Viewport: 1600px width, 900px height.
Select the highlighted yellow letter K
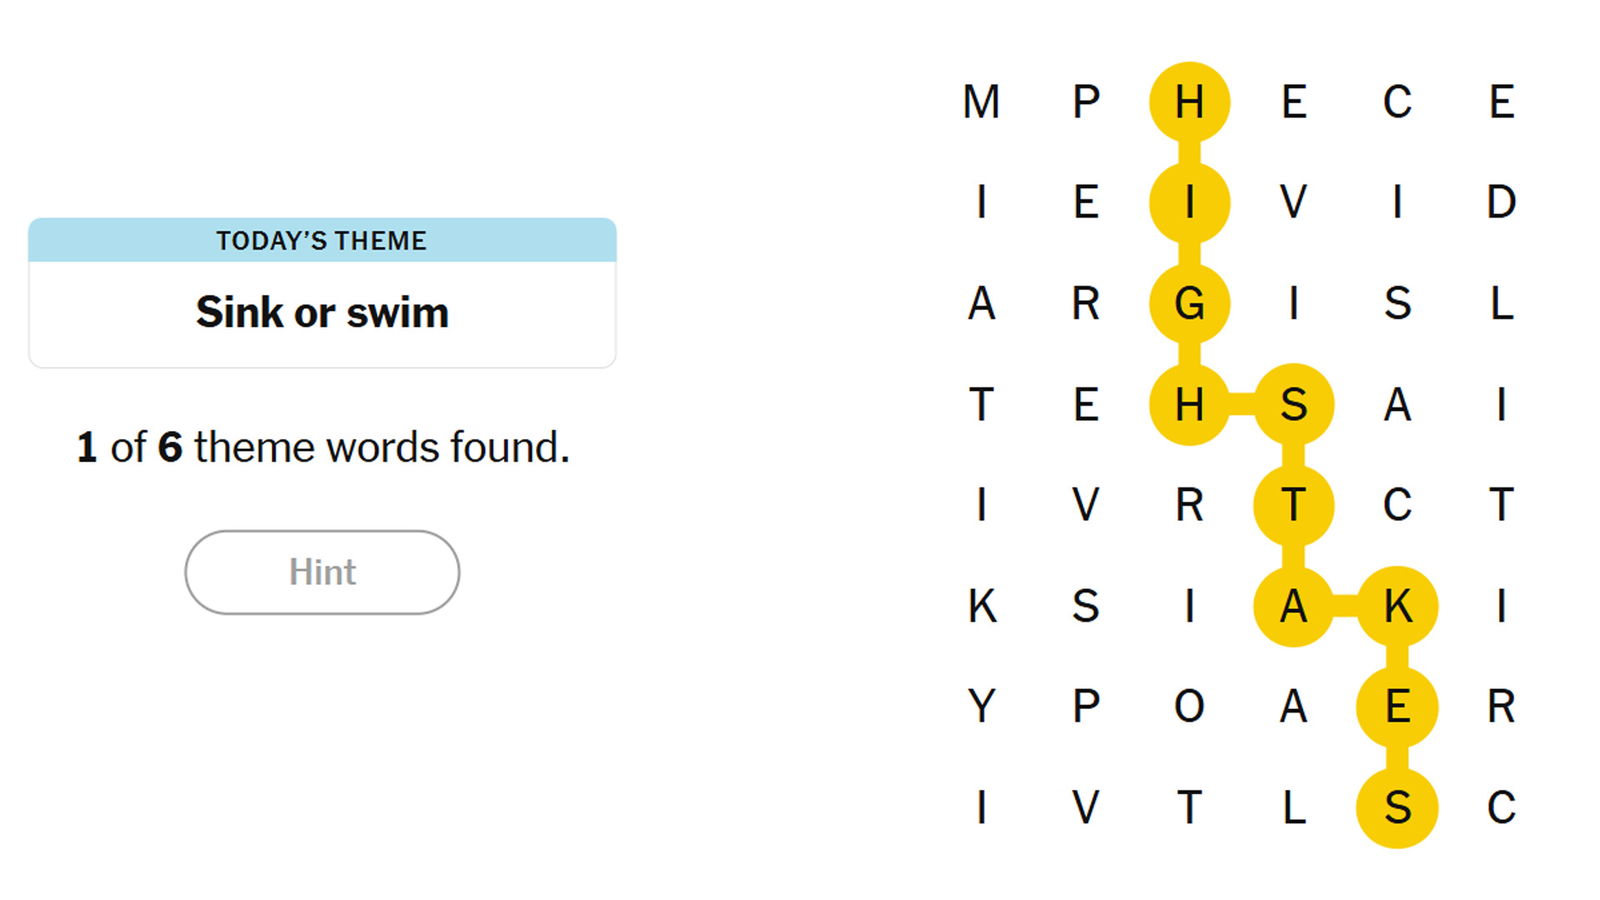[x=1397, y=606]
